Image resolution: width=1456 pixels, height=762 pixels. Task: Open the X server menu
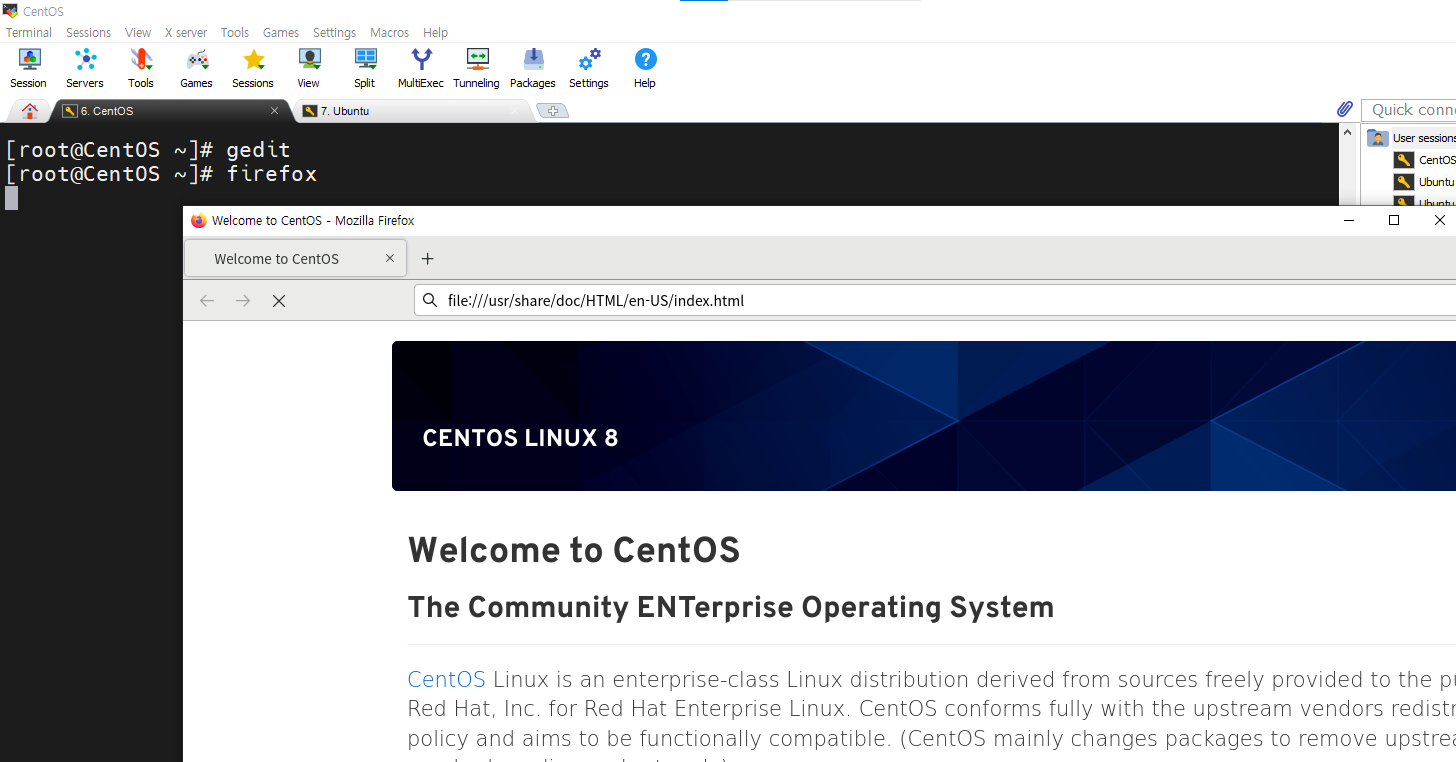click(x=186, y=32)
